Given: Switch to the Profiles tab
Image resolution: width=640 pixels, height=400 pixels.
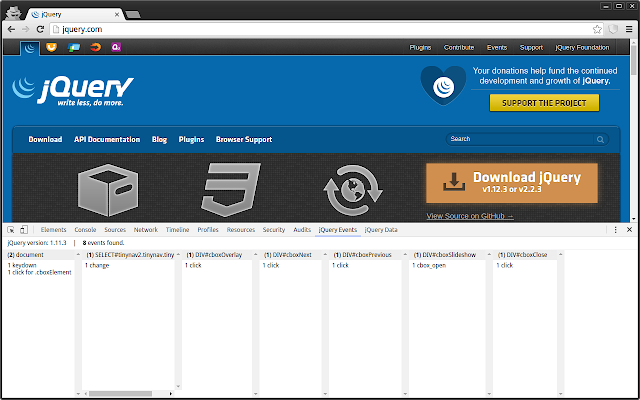Looking at the screenshot, I should [x=208, y=230].
